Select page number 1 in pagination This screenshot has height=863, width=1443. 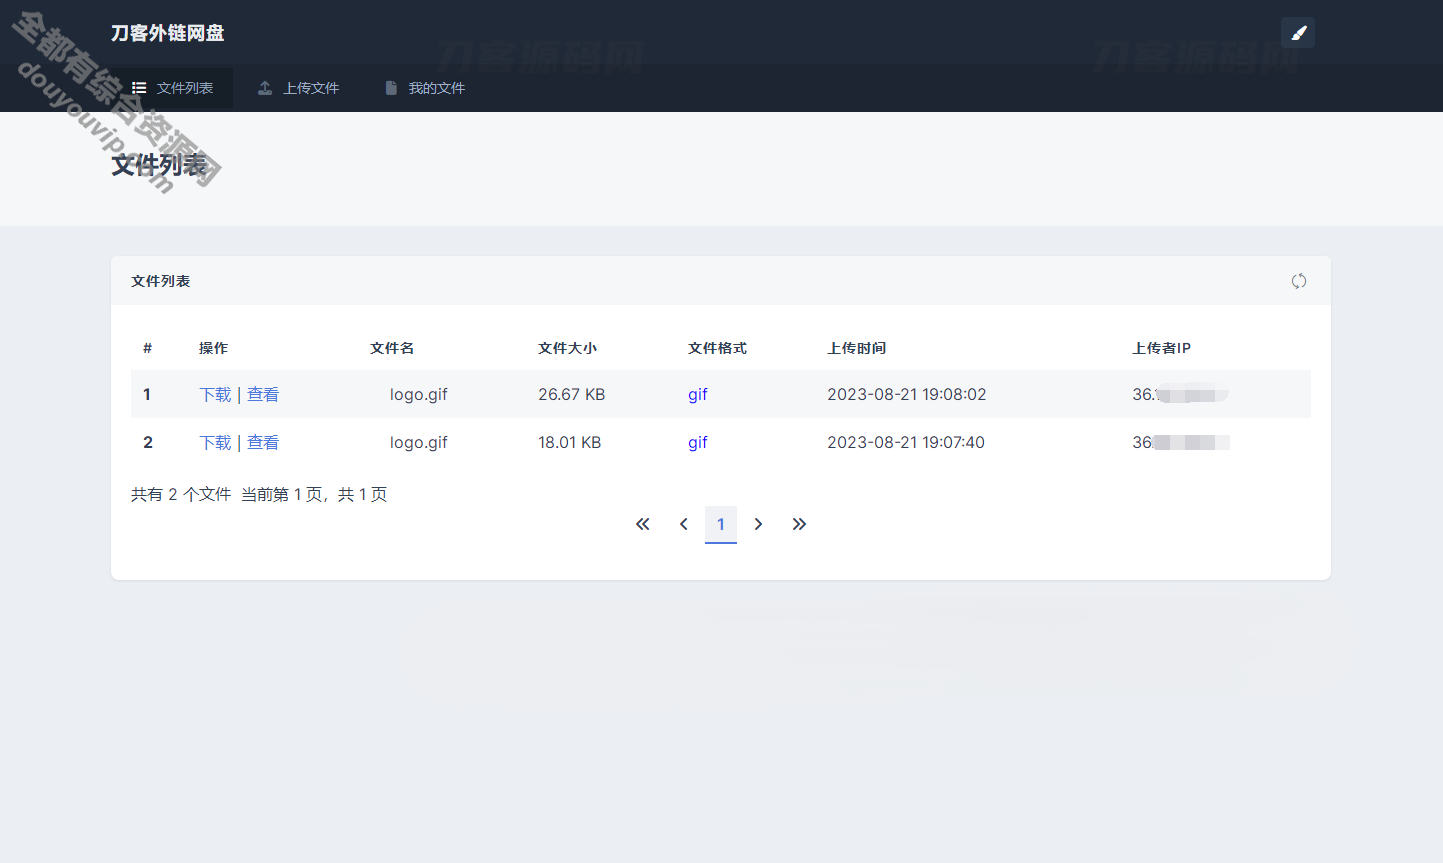click(721, 524)
